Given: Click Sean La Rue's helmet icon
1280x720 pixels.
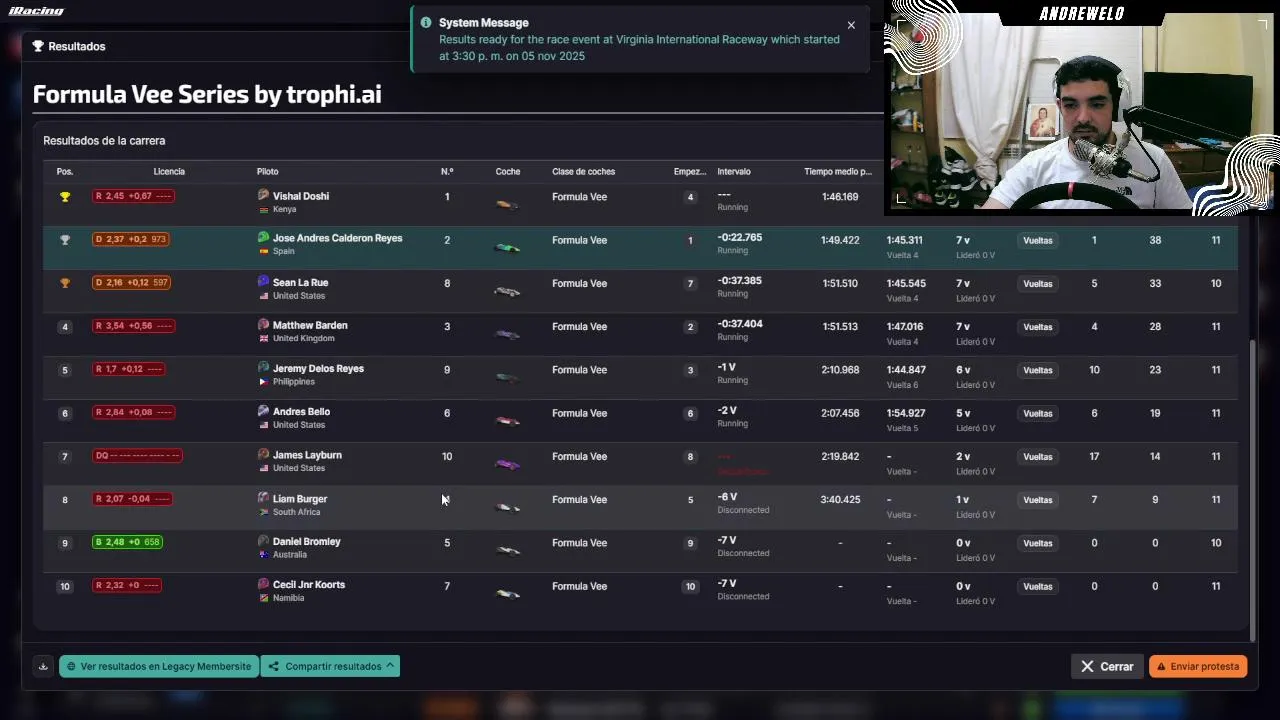Looking at the screenshot, I should pos(263,282).
